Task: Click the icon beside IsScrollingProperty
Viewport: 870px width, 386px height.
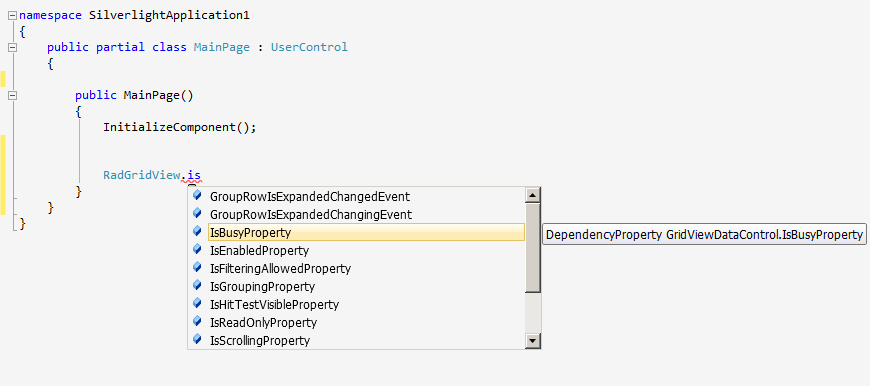Action: (196, 339)
